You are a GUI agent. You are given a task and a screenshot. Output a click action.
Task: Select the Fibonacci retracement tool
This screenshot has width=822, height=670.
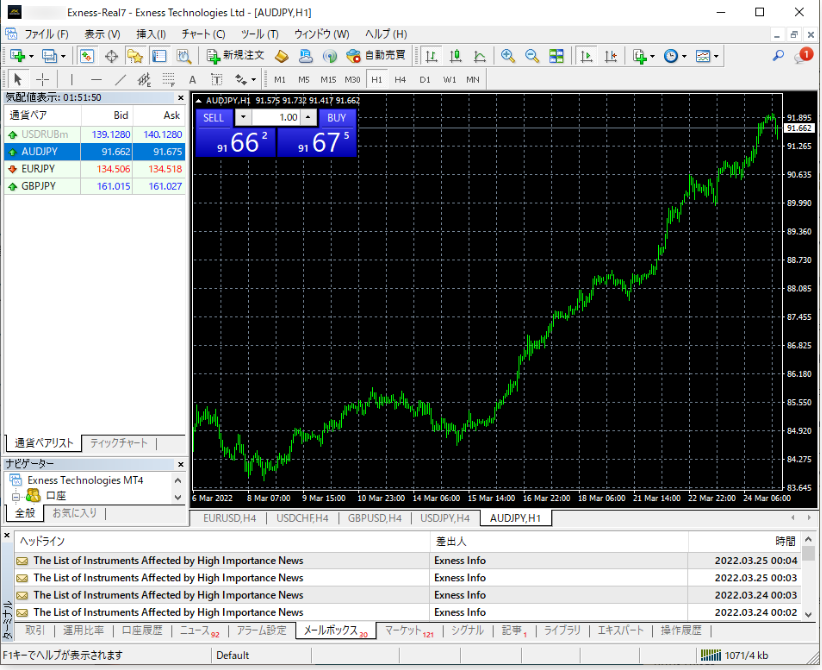pyautogui.click(x=168, y=80)
